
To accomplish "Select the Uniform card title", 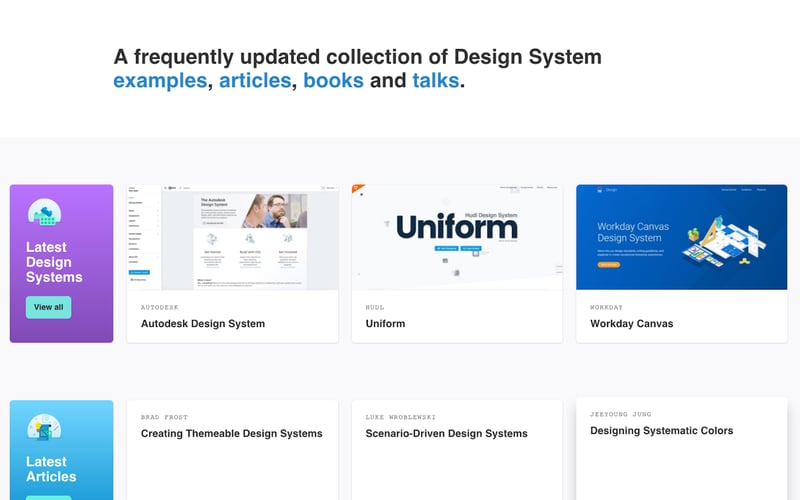I will coord(385,323).
